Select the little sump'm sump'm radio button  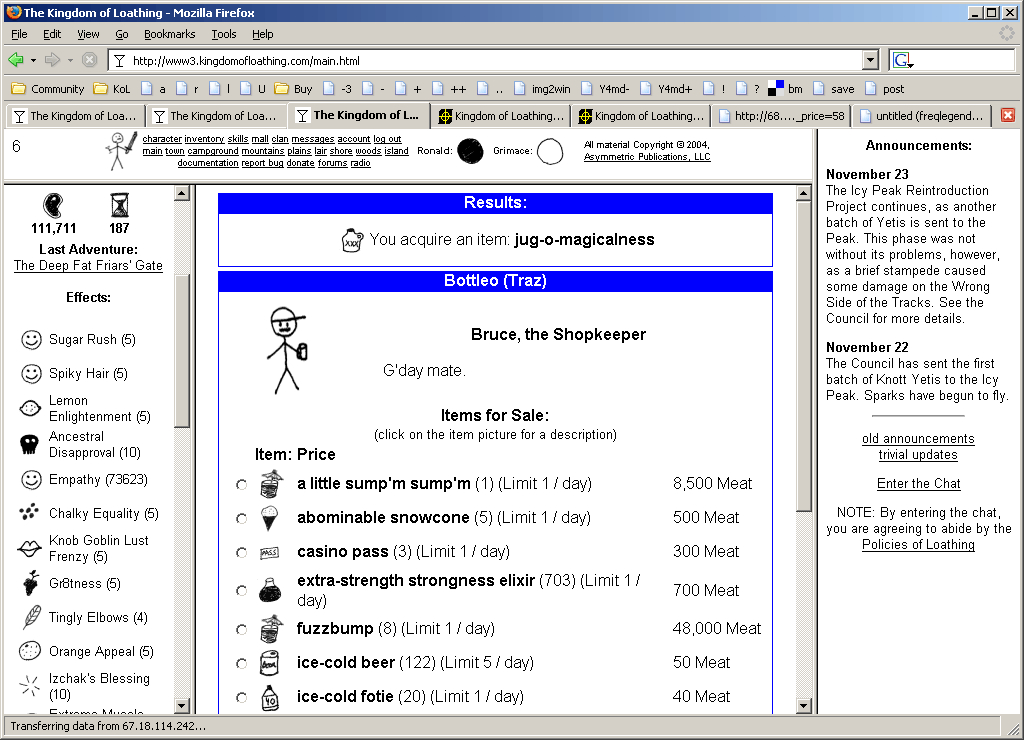point(242,485)
